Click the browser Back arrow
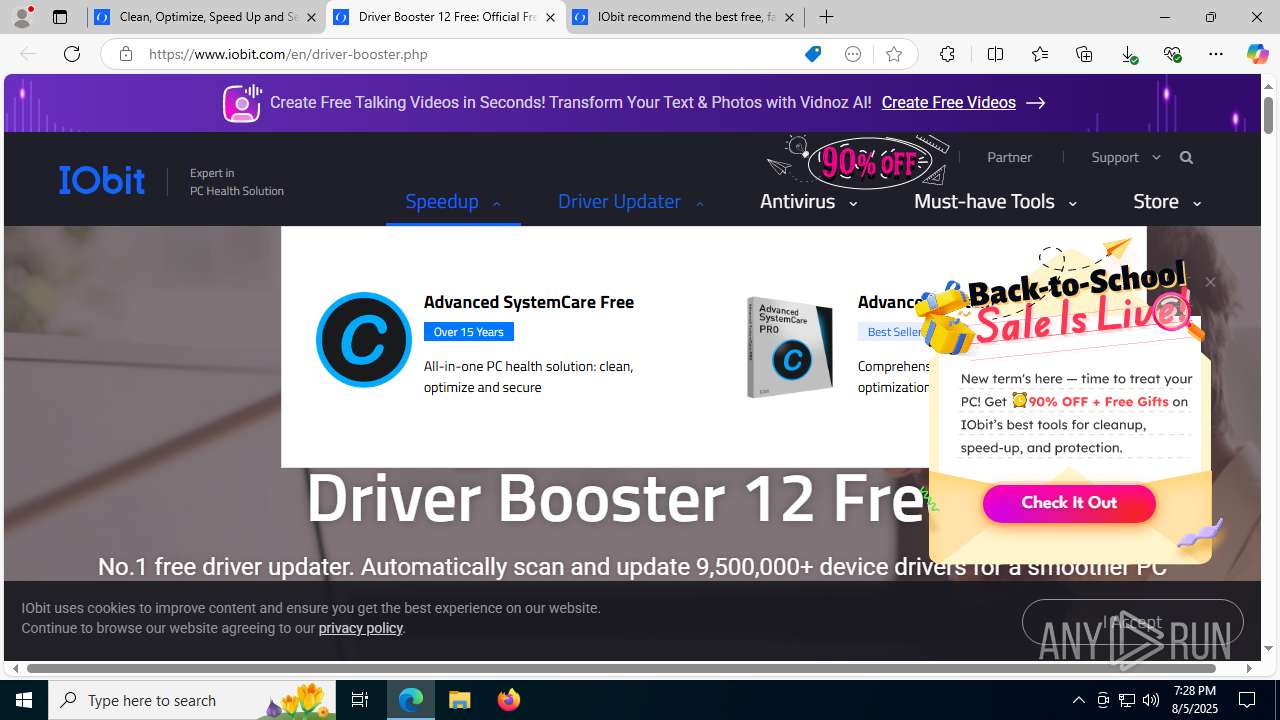This screenshot has height=720, width=1280. point(28,54)
